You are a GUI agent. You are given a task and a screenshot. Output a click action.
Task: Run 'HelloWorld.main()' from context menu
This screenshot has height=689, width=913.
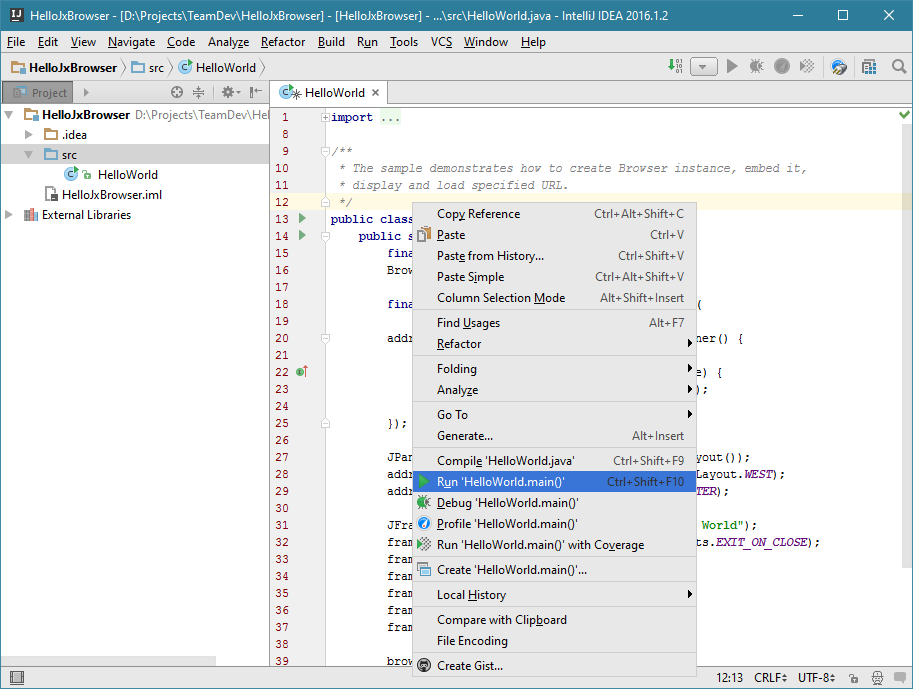(554, 482)
